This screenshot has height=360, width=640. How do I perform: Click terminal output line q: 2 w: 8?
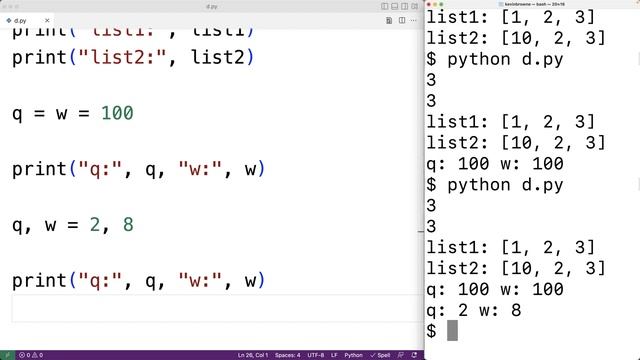(x=473, y=310)
